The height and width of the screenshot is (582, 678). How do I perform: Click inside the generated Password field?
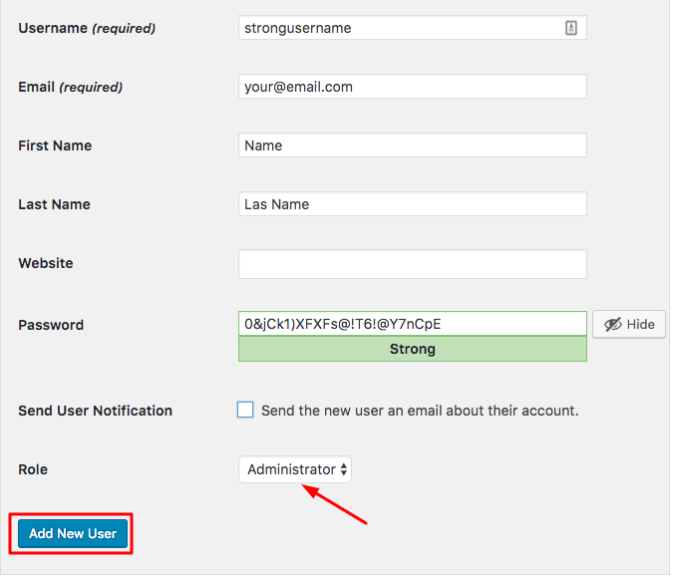click(412, 324)
